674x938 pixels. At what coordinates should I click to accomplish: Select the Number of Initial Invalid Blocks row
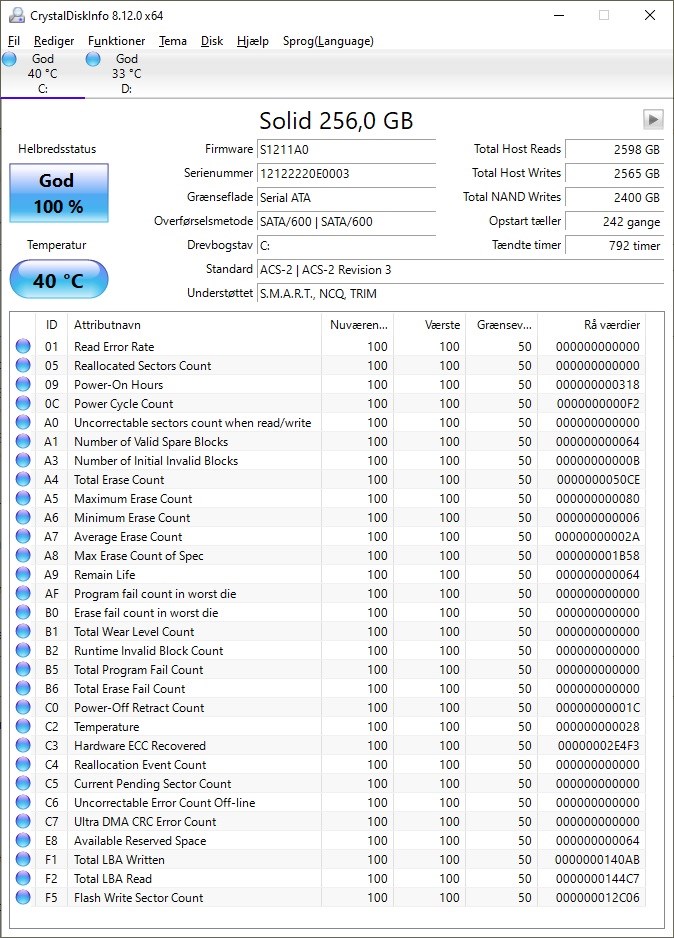[328, 461]
